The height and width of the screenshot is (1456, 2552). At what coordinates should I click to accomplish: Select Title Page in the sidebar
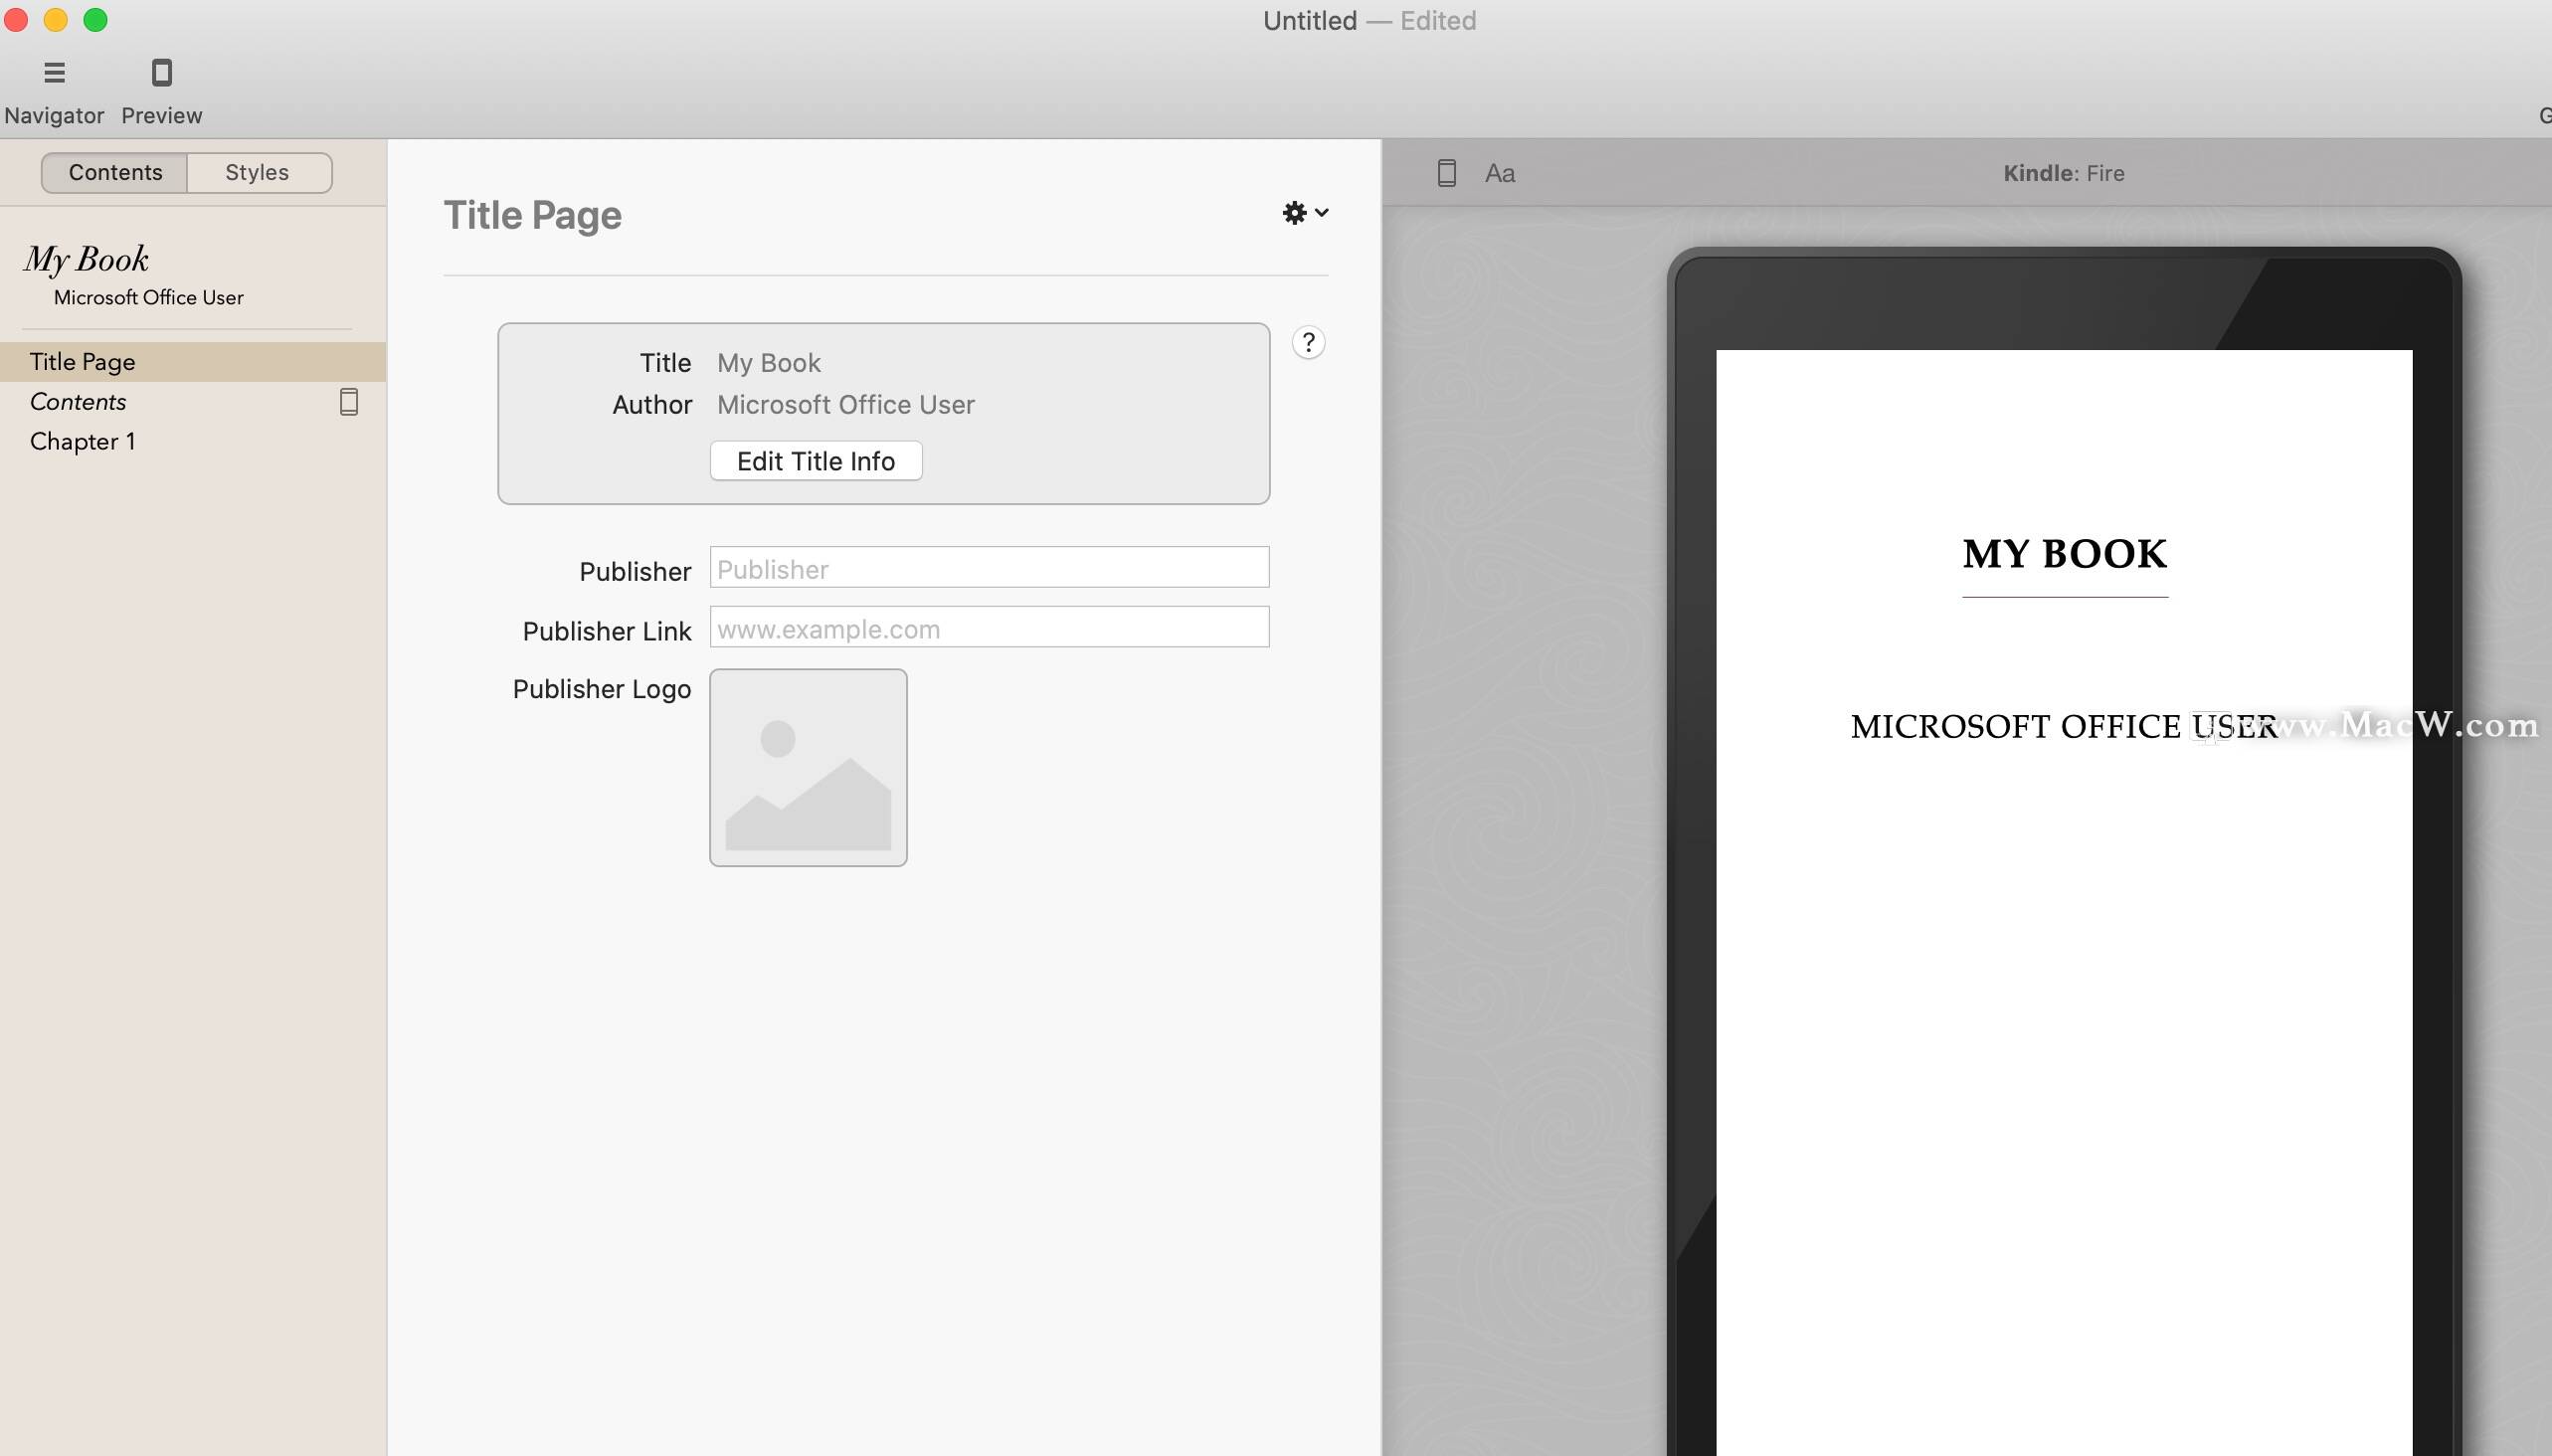[81, 361]
